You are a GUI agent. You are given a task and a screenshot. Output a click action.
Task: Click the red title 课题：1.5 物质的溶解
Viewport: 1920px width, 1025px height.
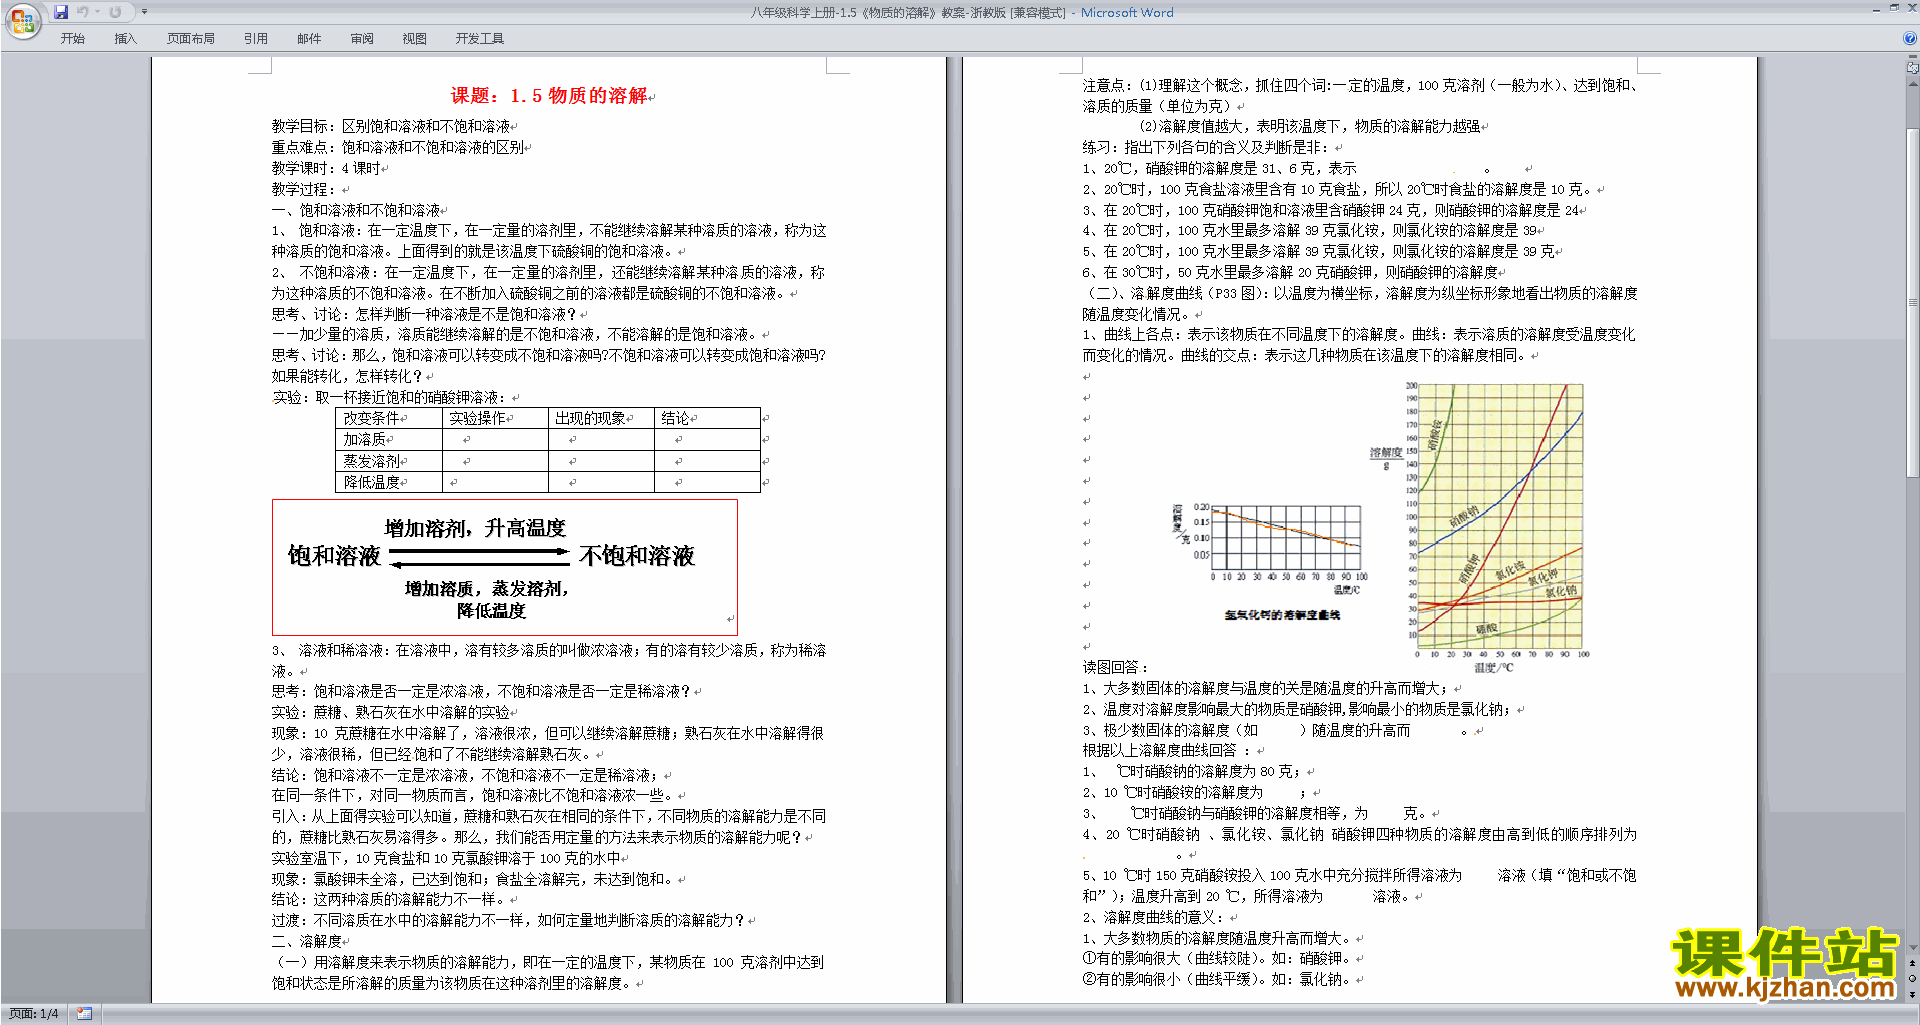(549, 96)
